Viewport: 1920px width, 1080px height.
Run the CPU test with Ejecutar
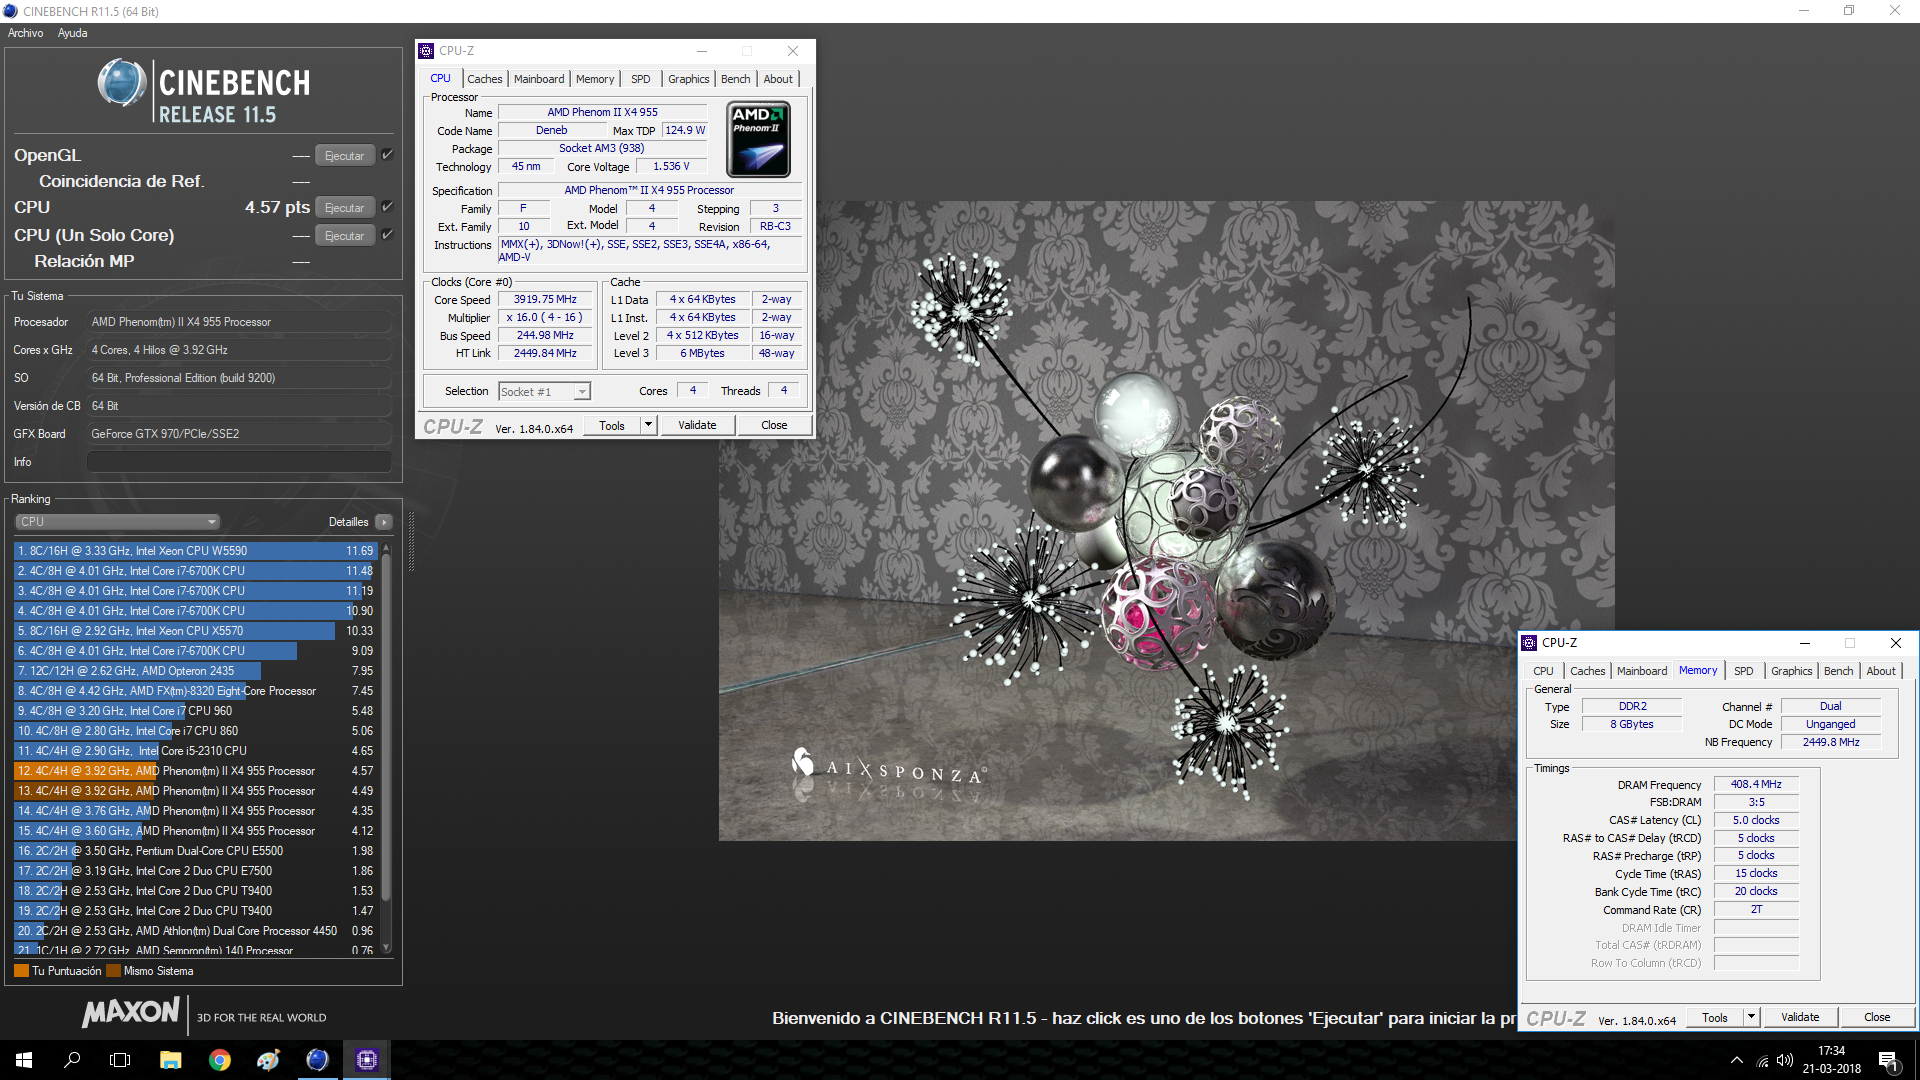(345, 208)
